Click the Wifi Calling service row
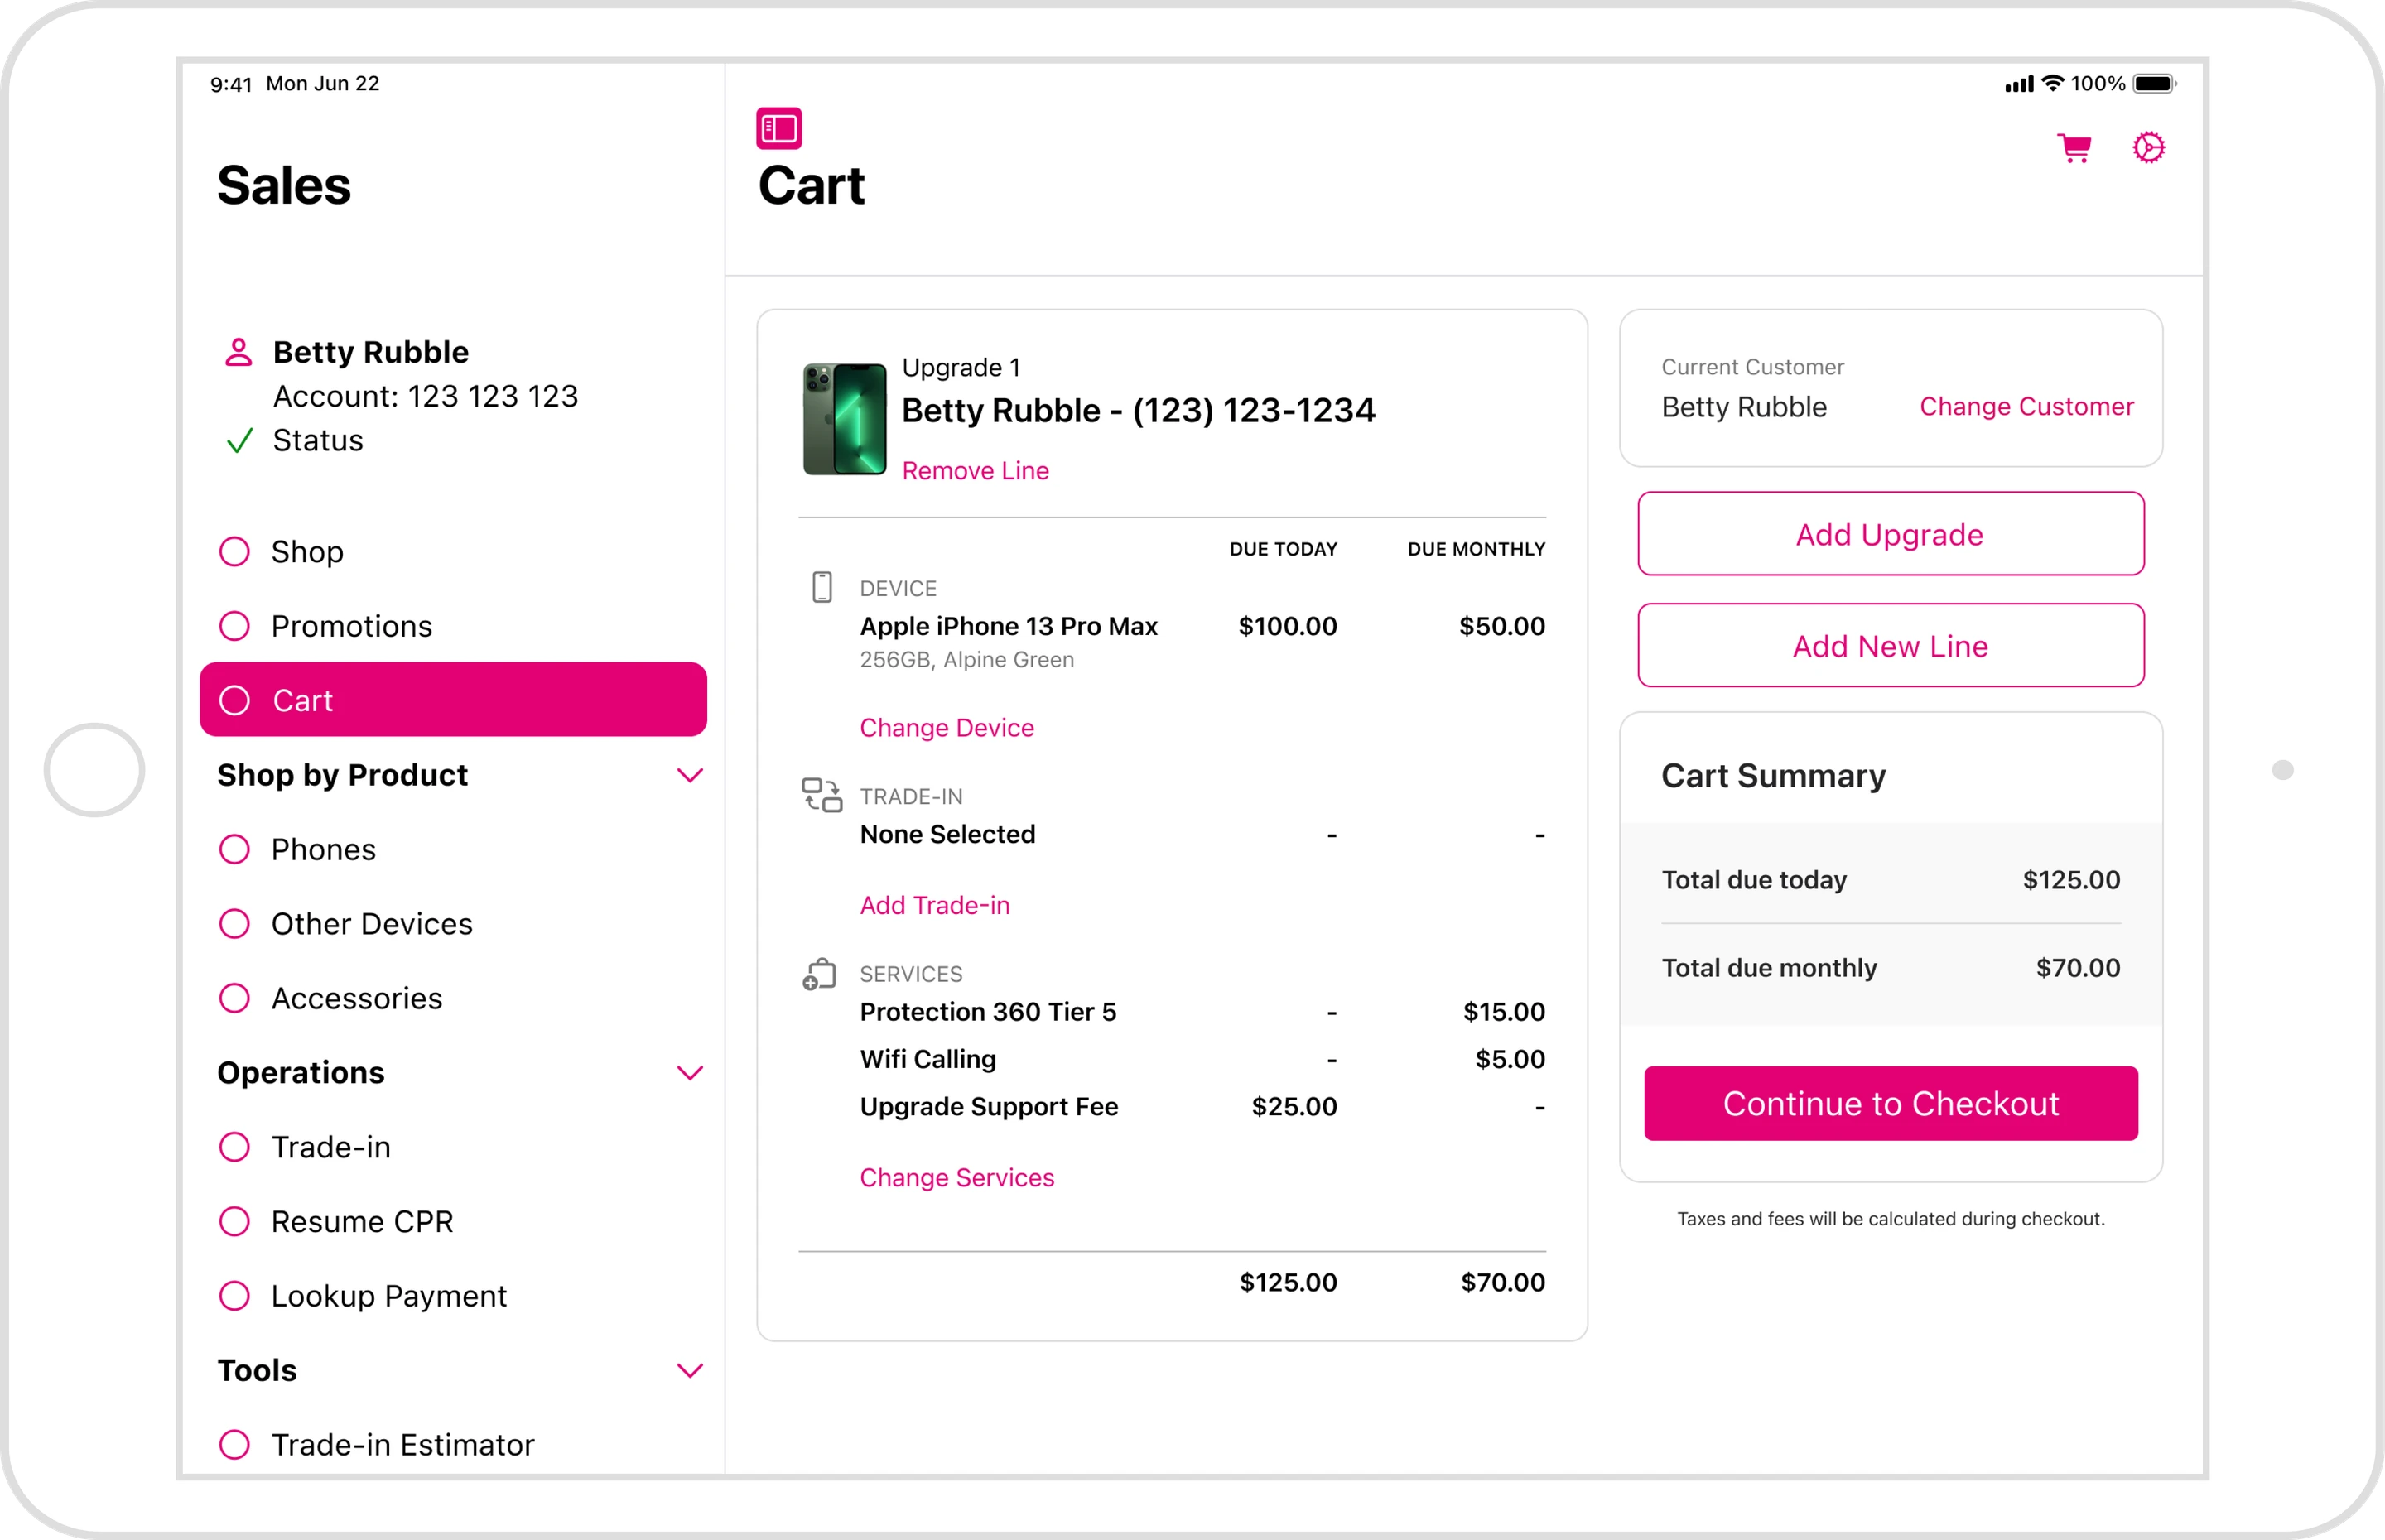Viewport: 2385px width, 1540px height. (x=1202, y=1059)
